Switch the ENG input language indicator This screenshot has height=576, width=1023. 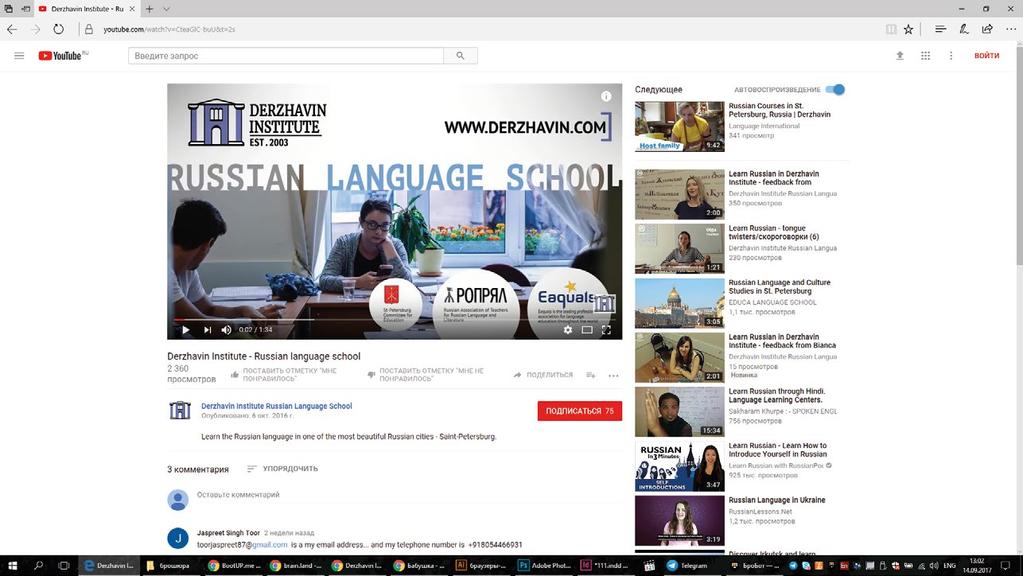pyautogui.click(x=950, y=566)
